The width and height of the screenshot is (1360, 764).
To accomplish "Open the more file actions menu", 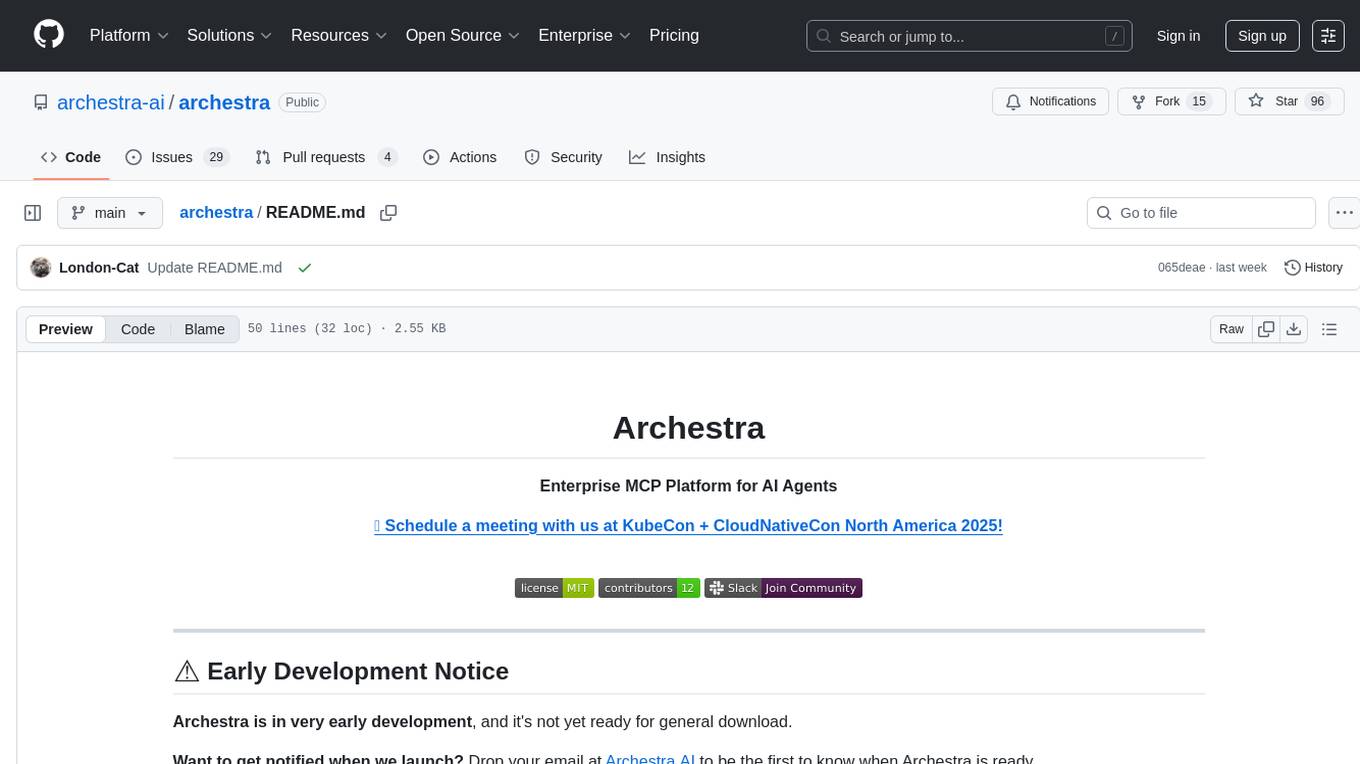I will point(1345,213).
